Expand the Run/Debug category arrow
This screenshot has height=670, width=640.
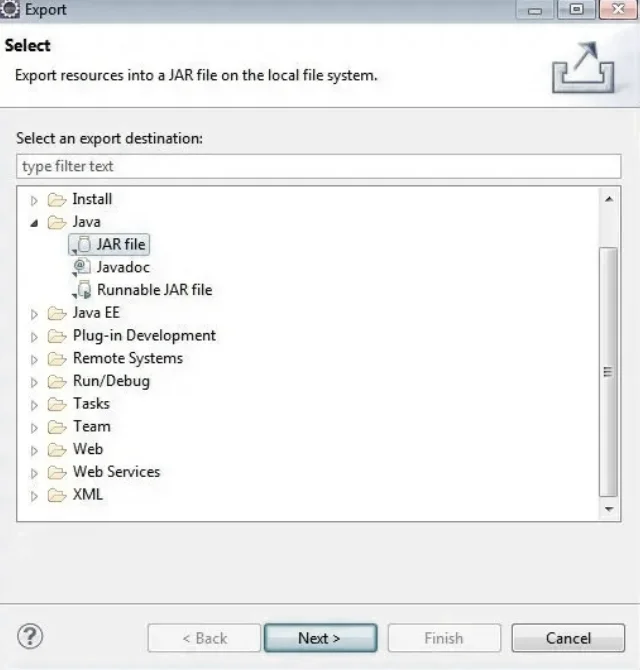click(34, 382)
